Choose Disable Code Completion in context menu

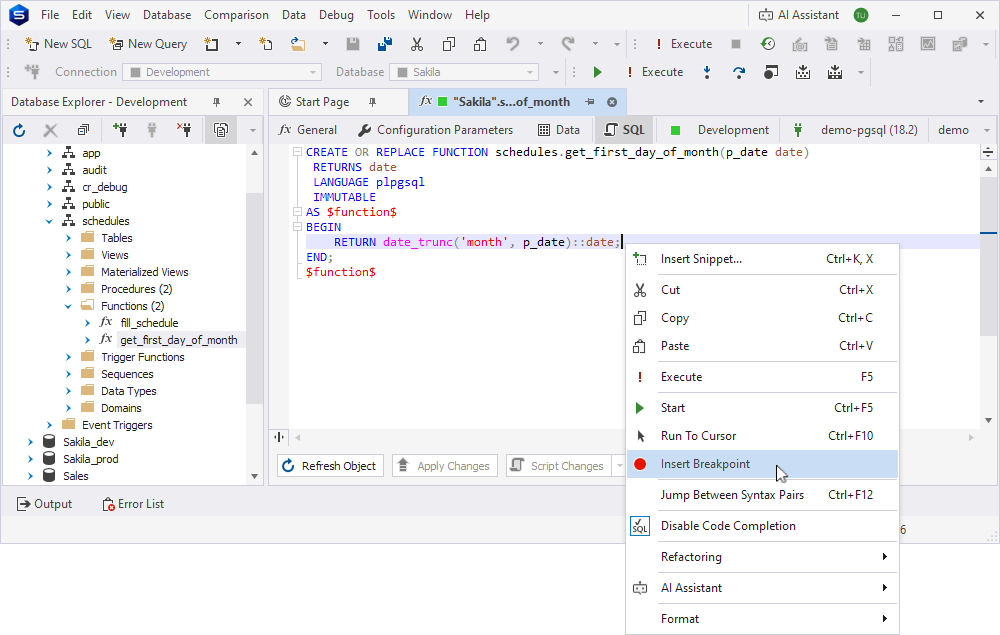[762, 526]
